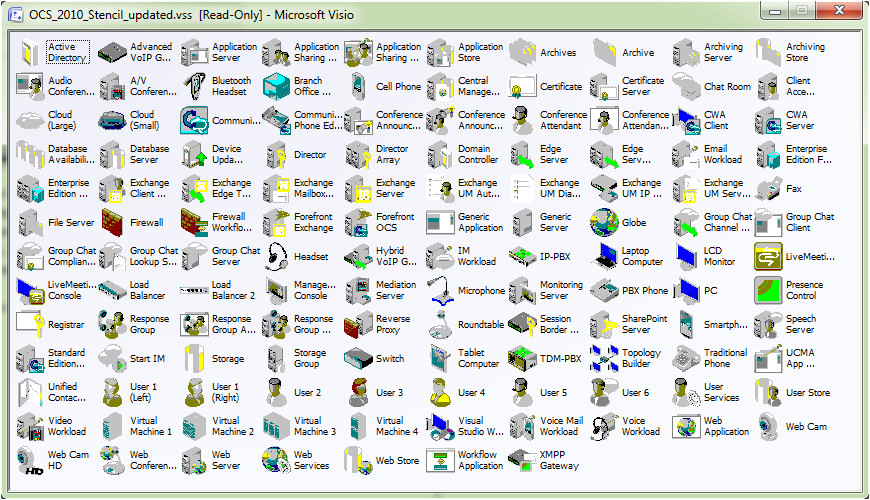The width and height of the screenshot is (870, 500).
Task: Select the Roundtable device icon
Action: point(440,325)
